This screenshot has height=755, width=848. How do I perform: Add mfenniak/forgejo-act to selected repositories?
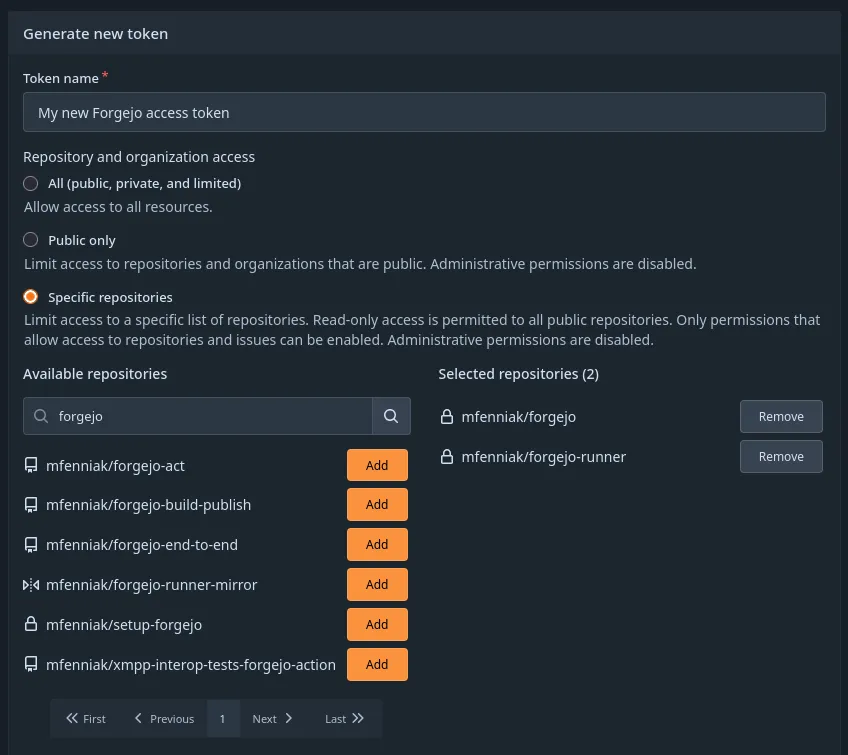coord(377,464)
